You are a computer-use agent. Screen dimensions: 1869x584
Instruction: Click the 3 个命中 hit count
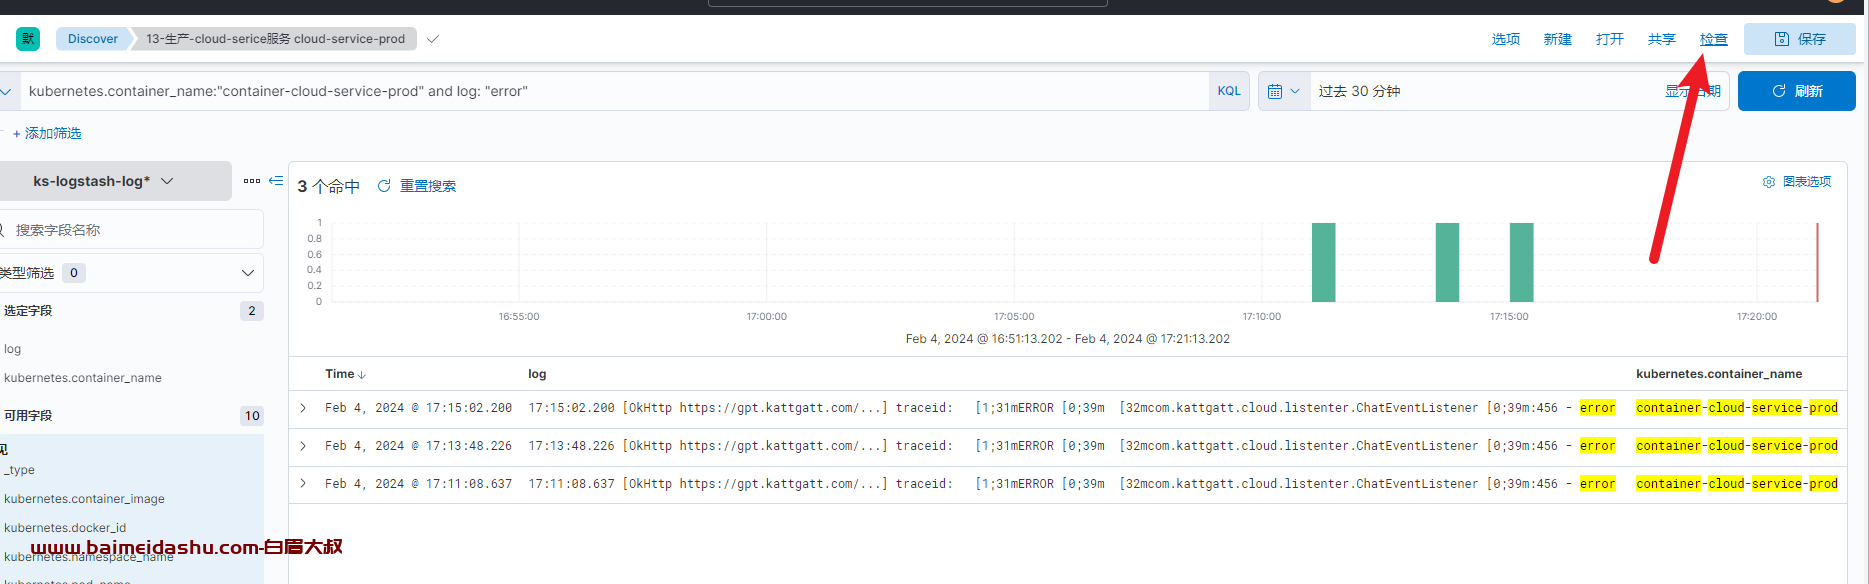coord(329,186)
